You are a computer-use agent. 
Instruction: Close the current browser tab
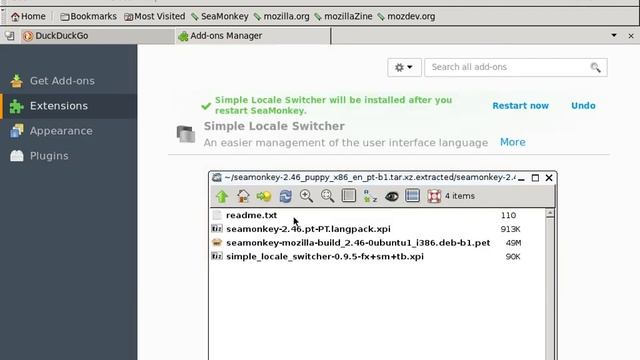point(631,36)
